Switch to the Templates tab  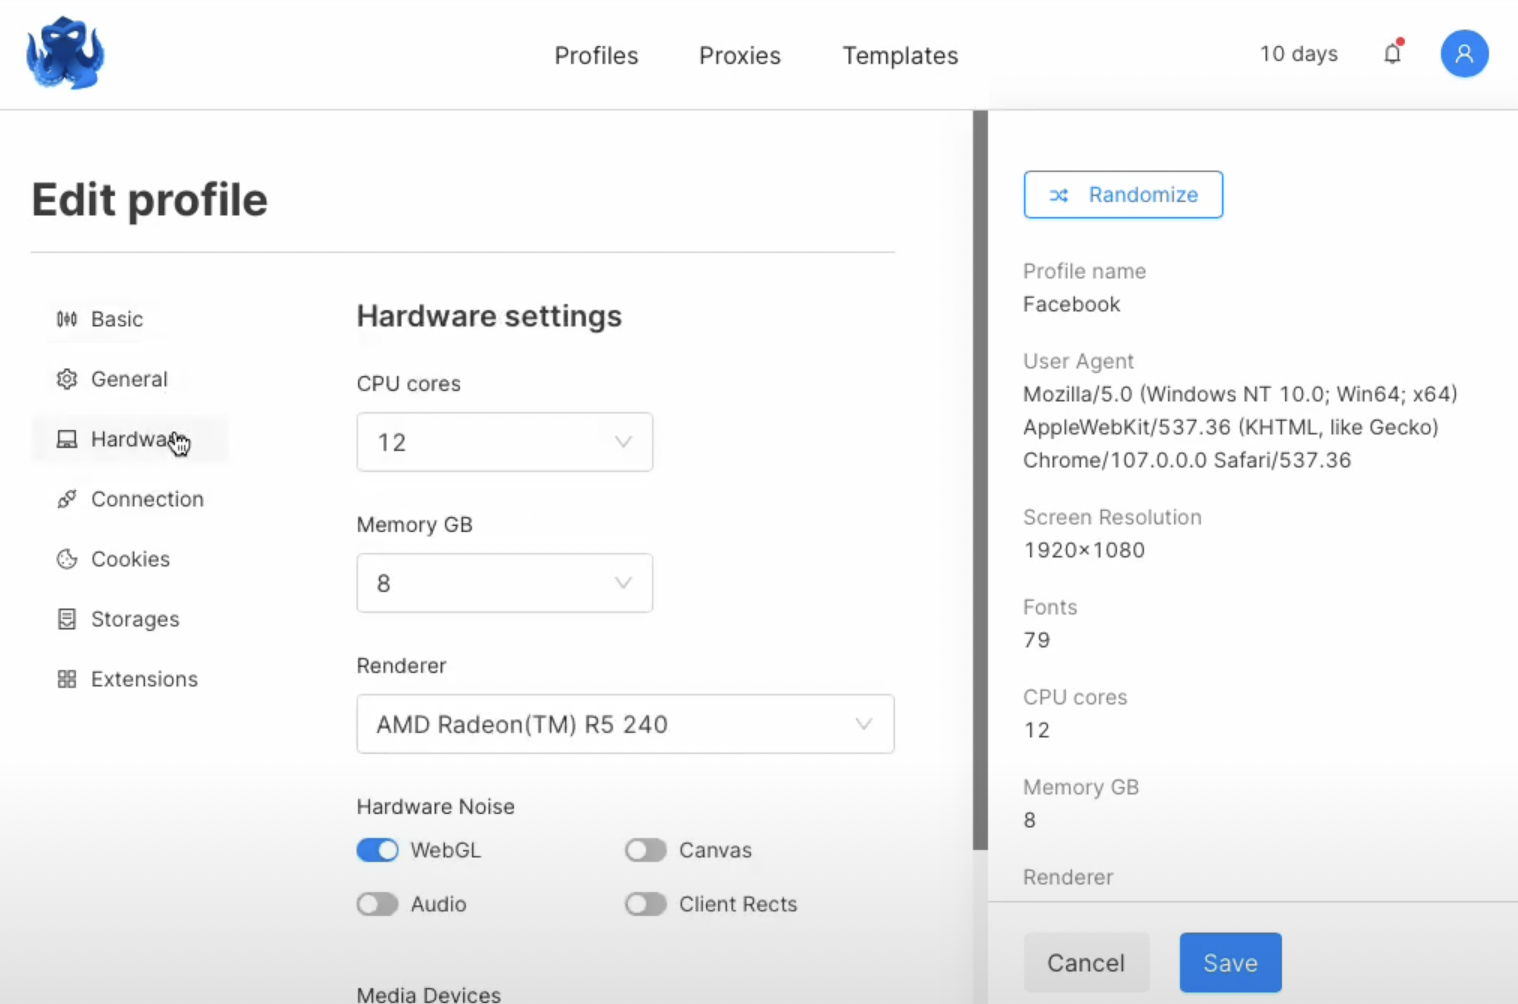point(900,56)
